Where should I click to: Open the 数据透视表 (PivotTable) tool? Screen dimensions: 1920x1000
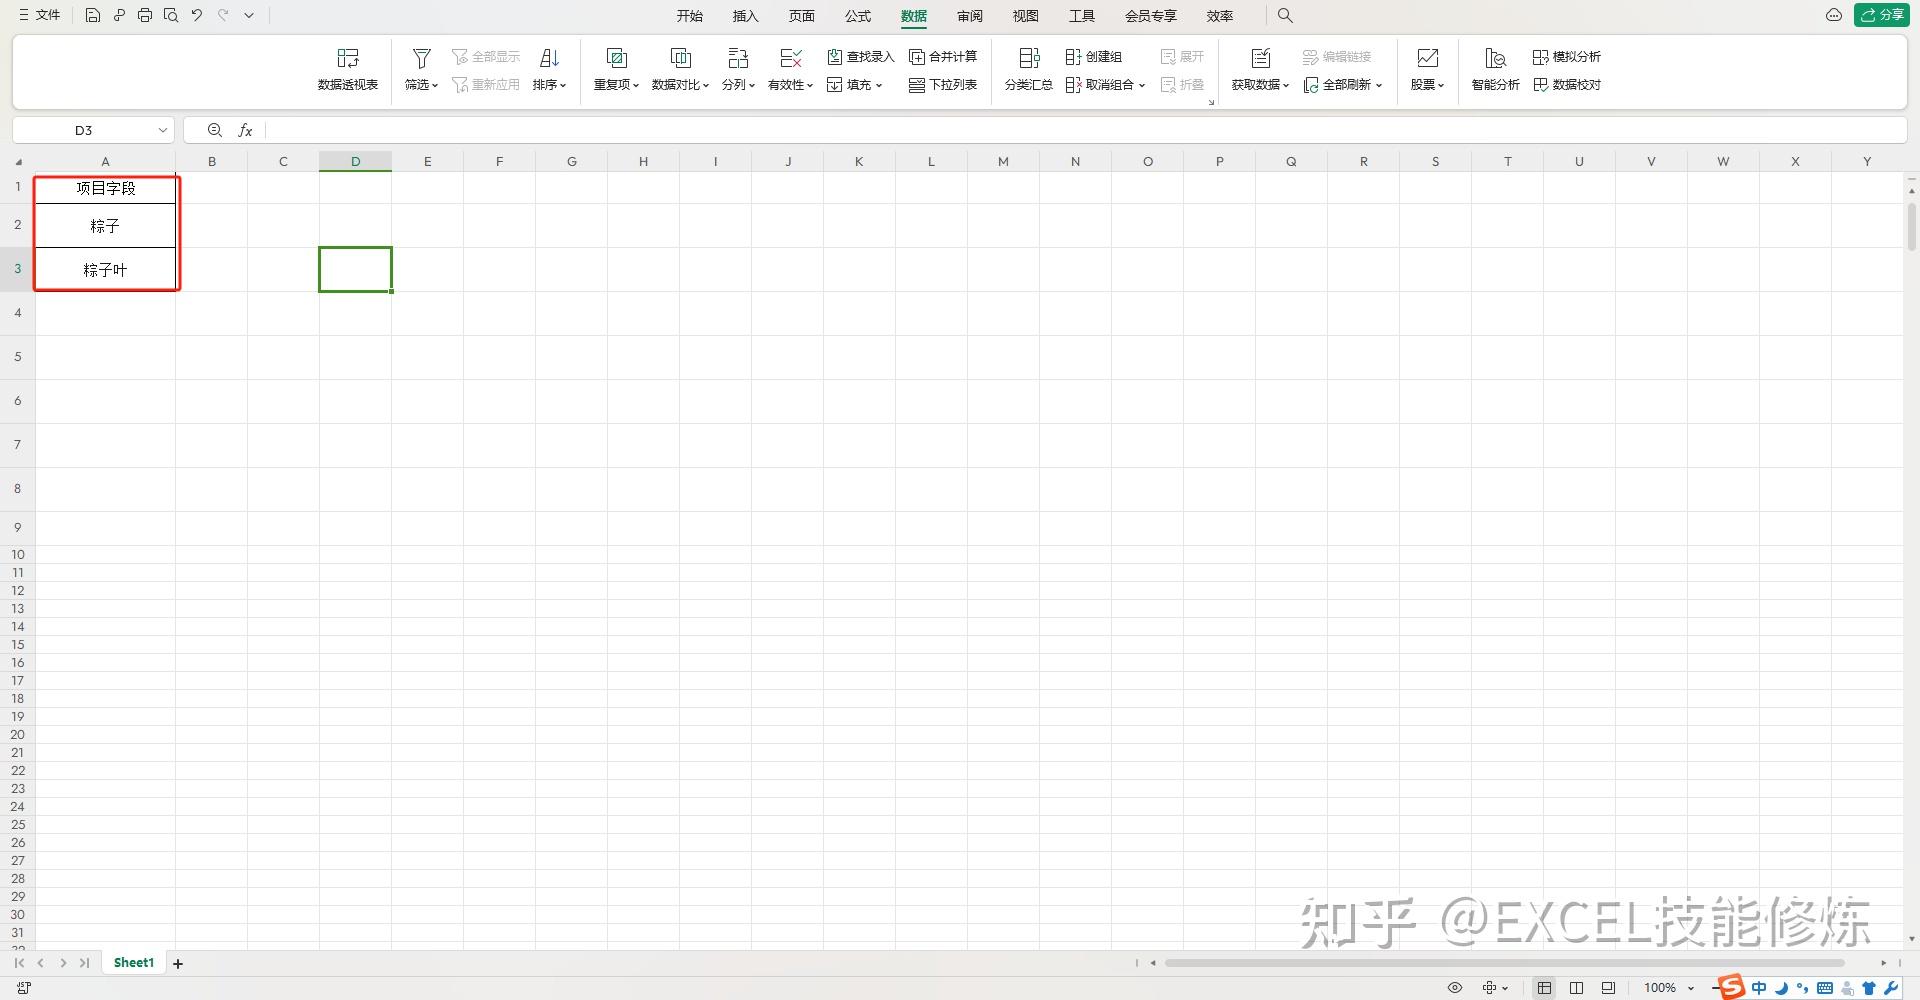[347, 68]
